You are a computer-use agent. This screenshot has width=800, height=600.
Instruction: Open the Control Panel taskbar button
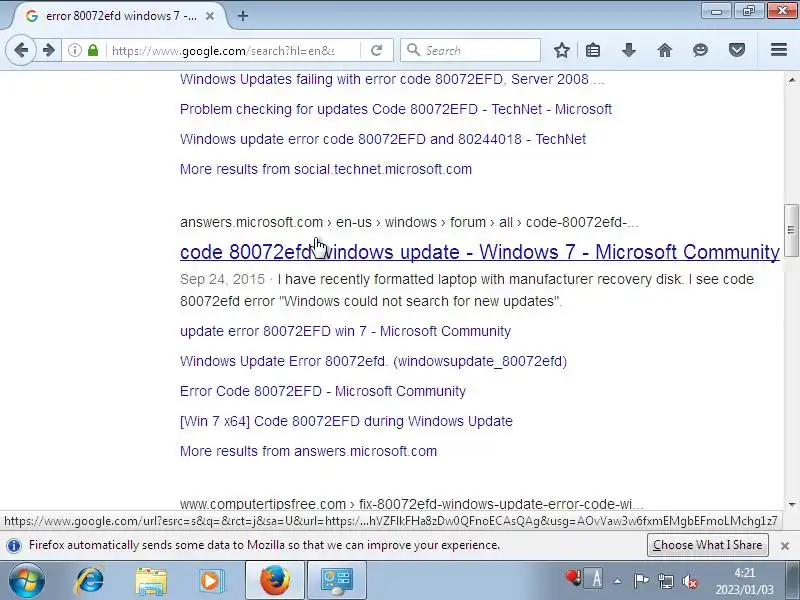(336, 580)
